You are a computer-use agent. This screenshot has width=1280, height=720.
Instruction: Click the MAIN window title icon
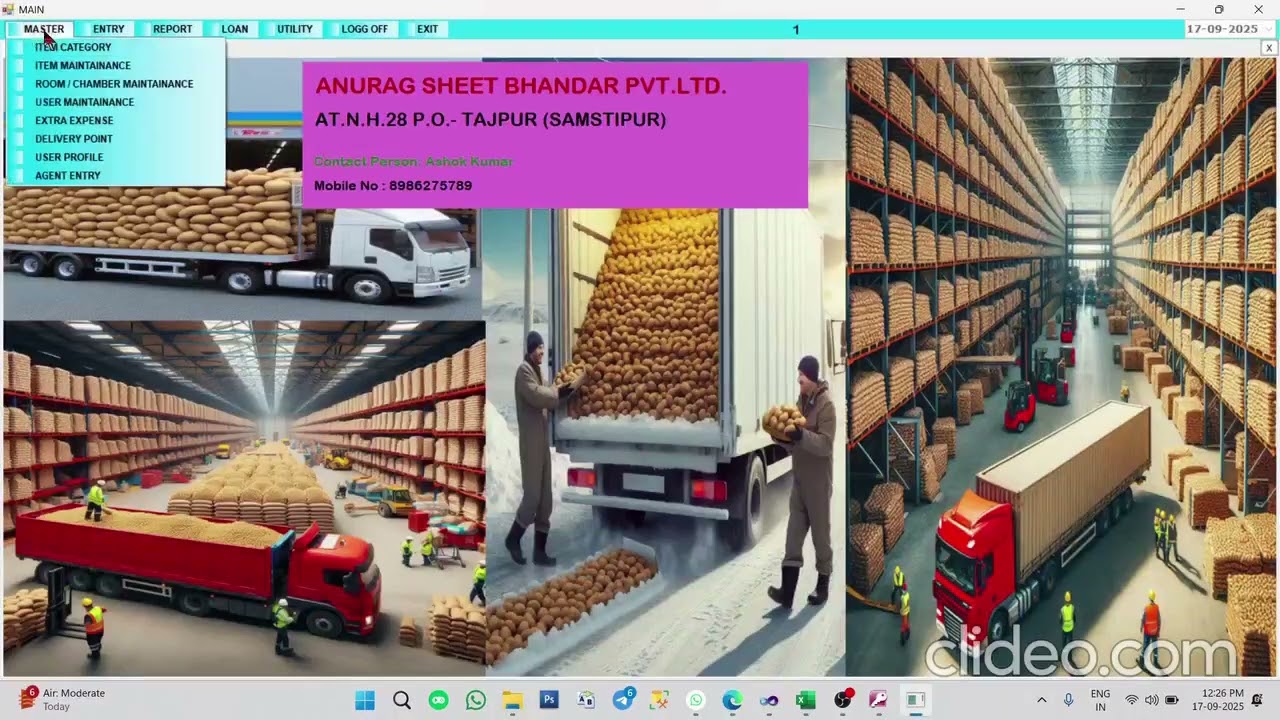(9, 9)
